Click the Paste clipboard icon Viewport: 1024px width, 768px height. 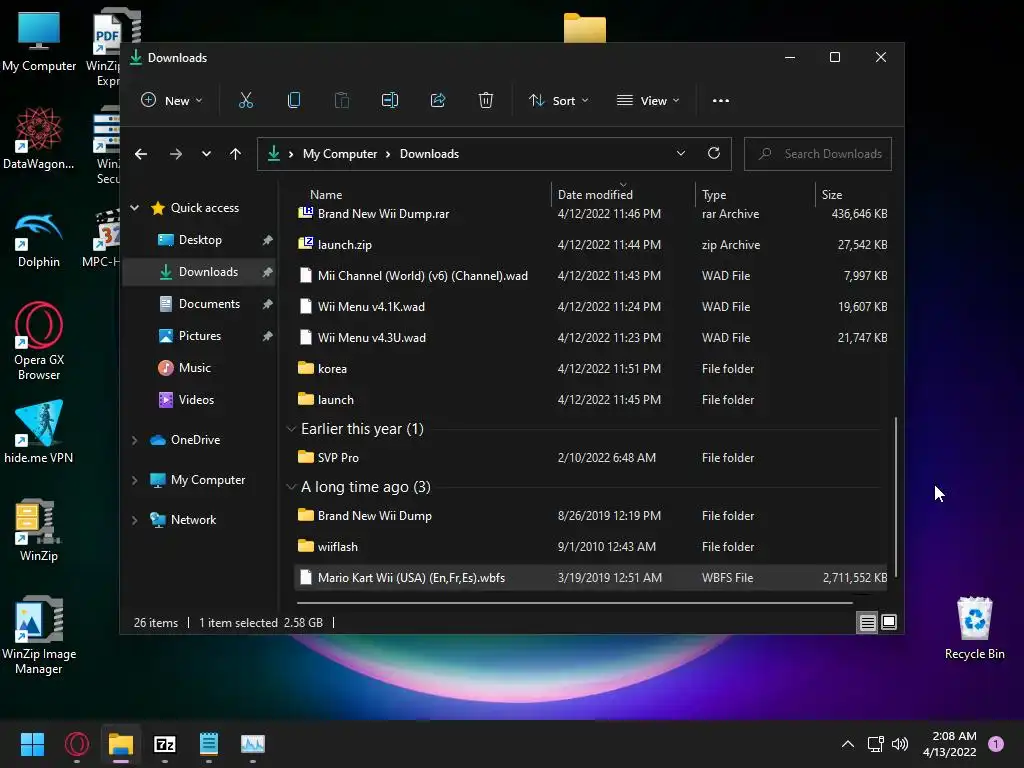click(342, 101)
